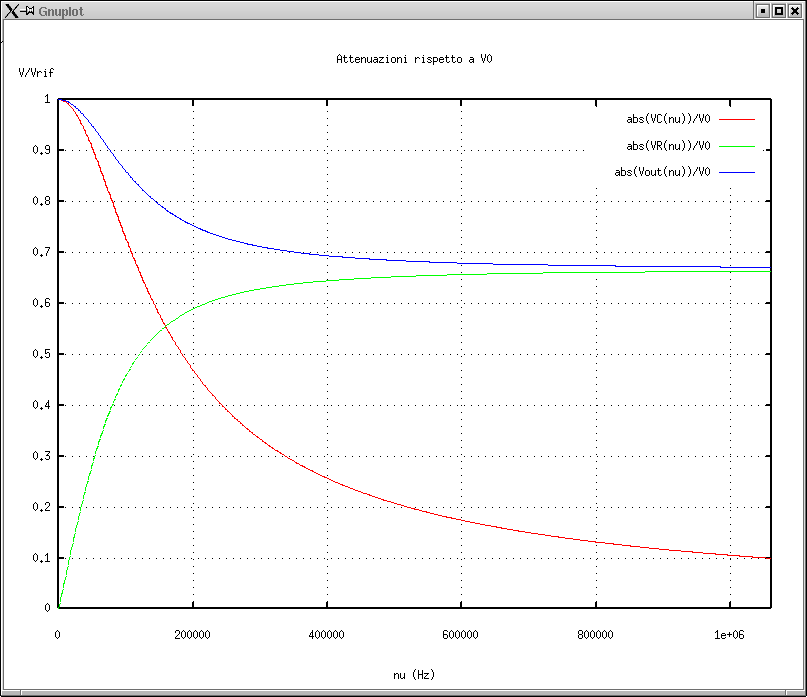This screenshot has width=807, height=697.
Task: Click the 0.9 y-axis tick label
Action: 42,150
